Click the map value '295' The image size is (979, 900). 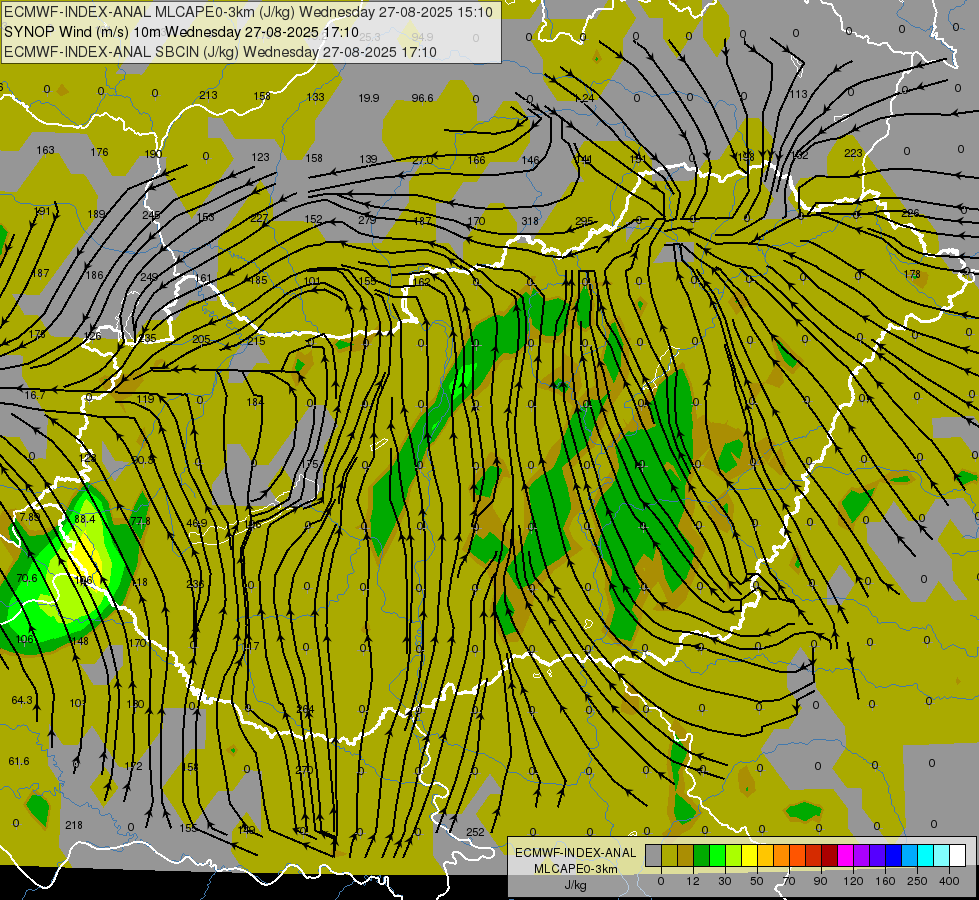(584, 221)
